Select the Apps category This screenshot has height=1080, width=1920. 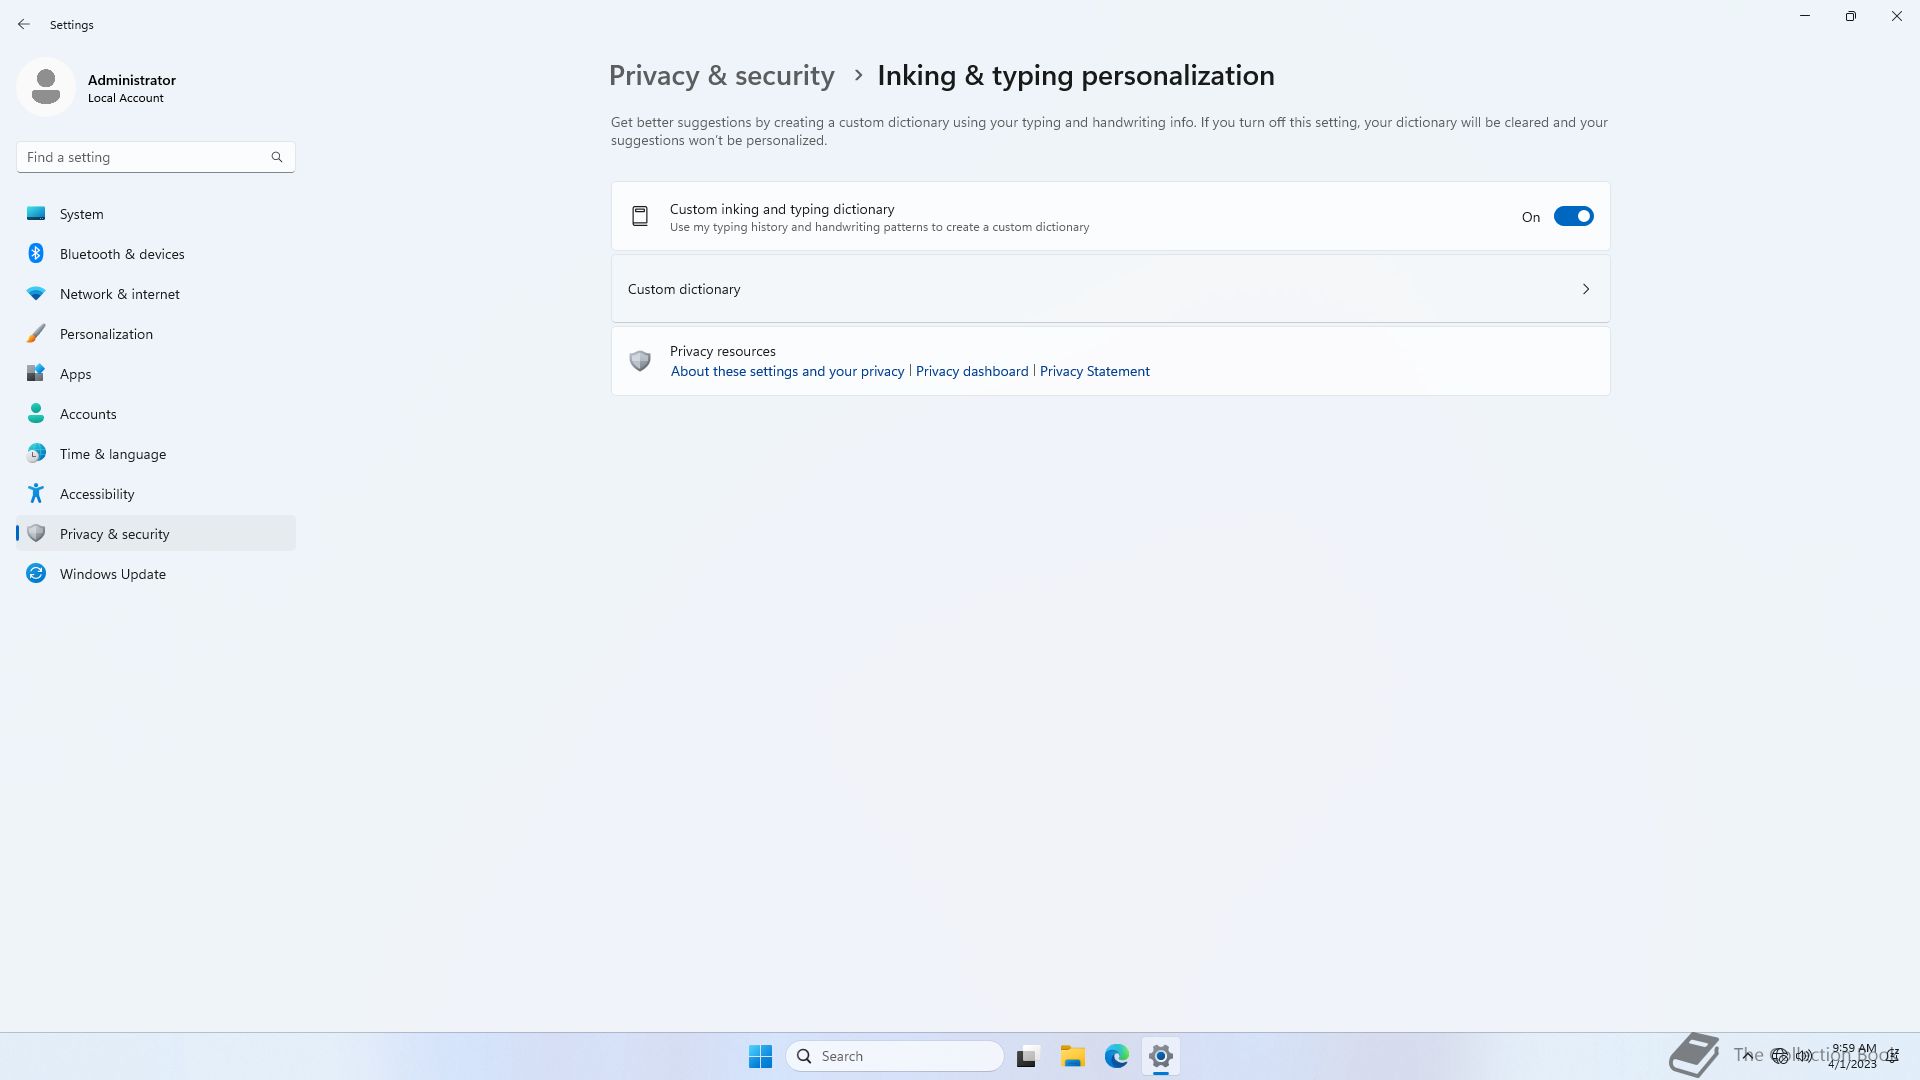75,374
